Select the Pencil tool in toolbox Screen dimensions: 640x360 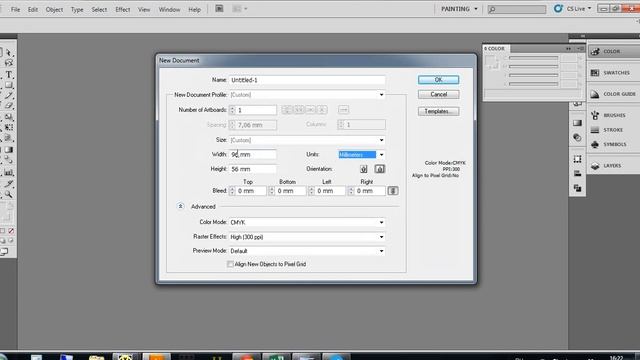coord(9,96)
